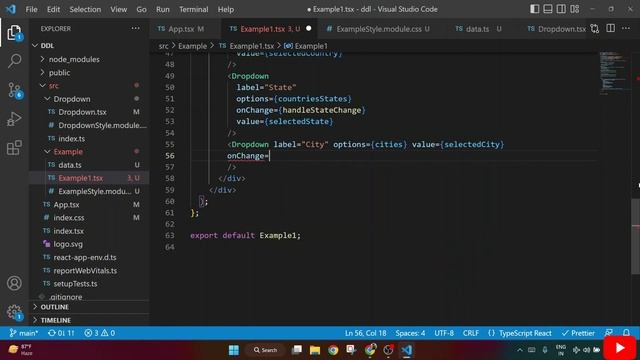Split the editor to the right
The height and width of the screenshot is (360, 640).
click(x=611, y=28)
